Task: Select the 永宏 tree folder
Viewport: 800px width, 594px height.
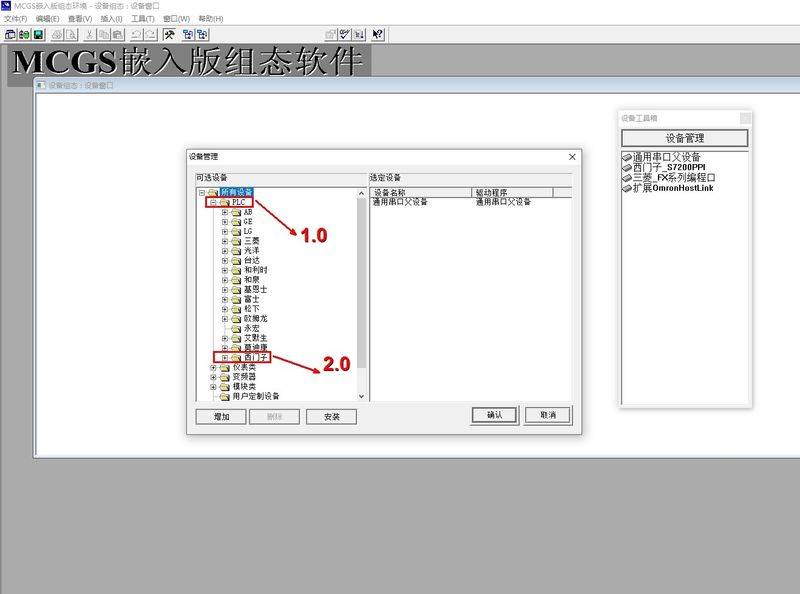Action: tap(252, 328)
